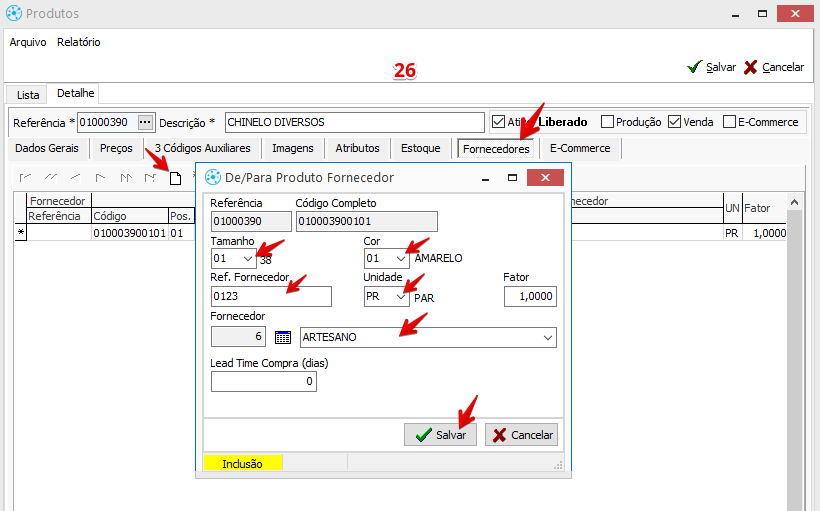The width and height of the screenshot is (820, 511).
Task: Uncheck the Venda checkbox
Action: (675, 122)
